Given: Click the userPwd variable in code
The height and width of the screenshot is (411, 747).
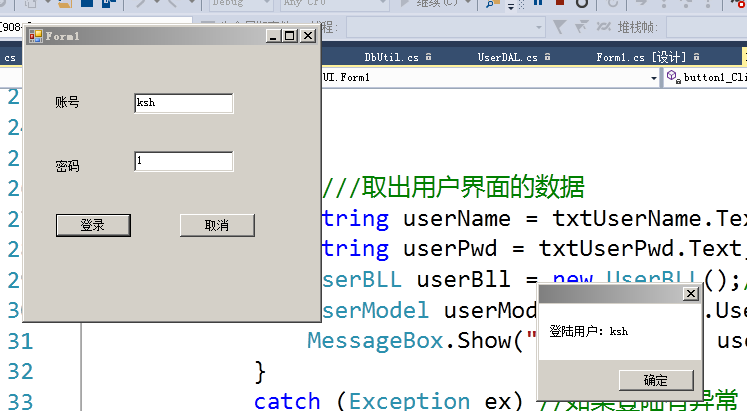Looking at the screenshot, I should (450, 249).
